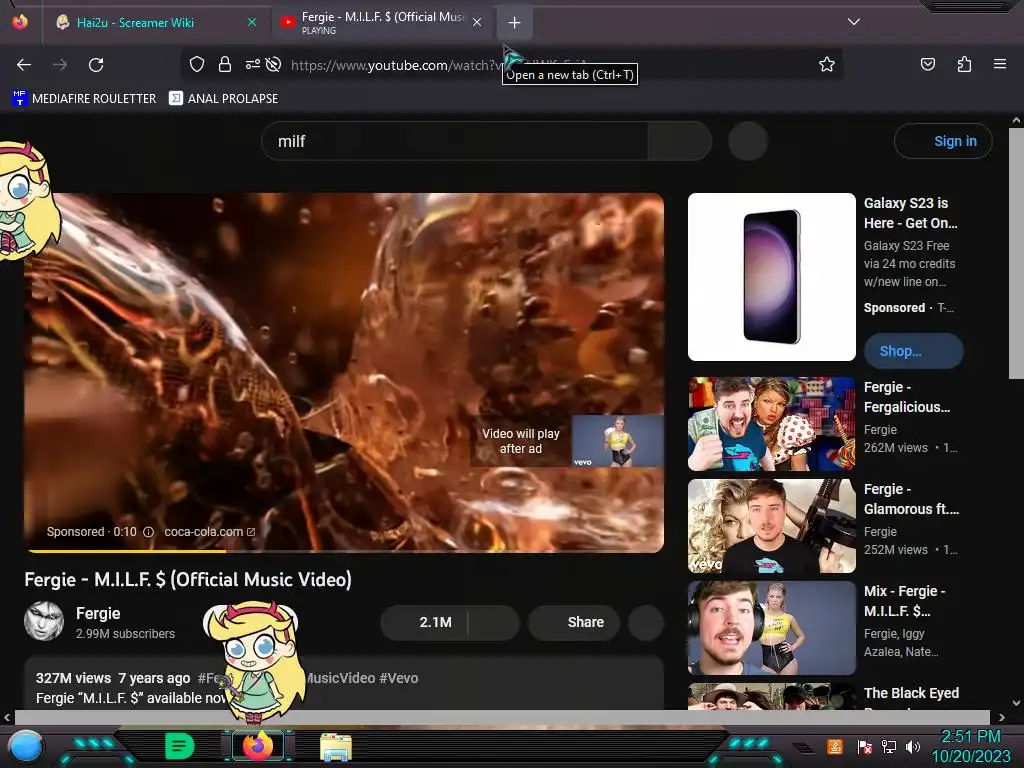Click the scroll up arrow at top right

click(1016, 121)
